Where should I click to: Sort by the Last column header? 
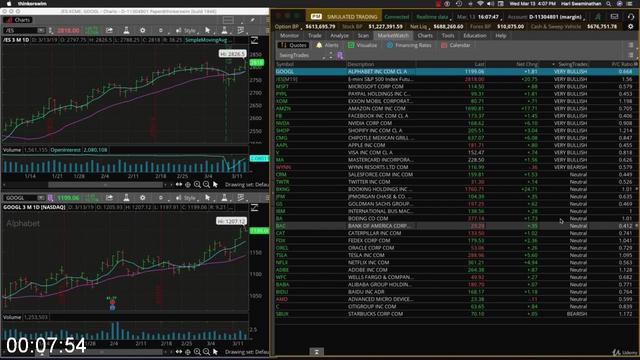click(x=480, y=64)
